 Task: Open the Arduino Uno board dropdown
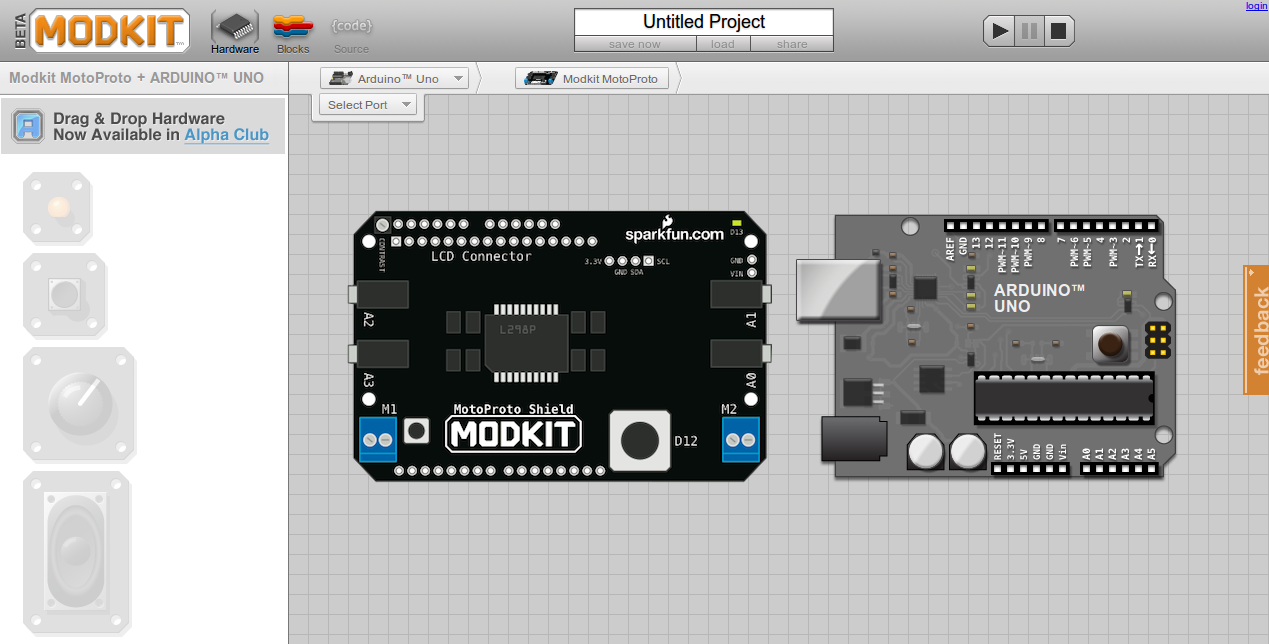[394, 78]
